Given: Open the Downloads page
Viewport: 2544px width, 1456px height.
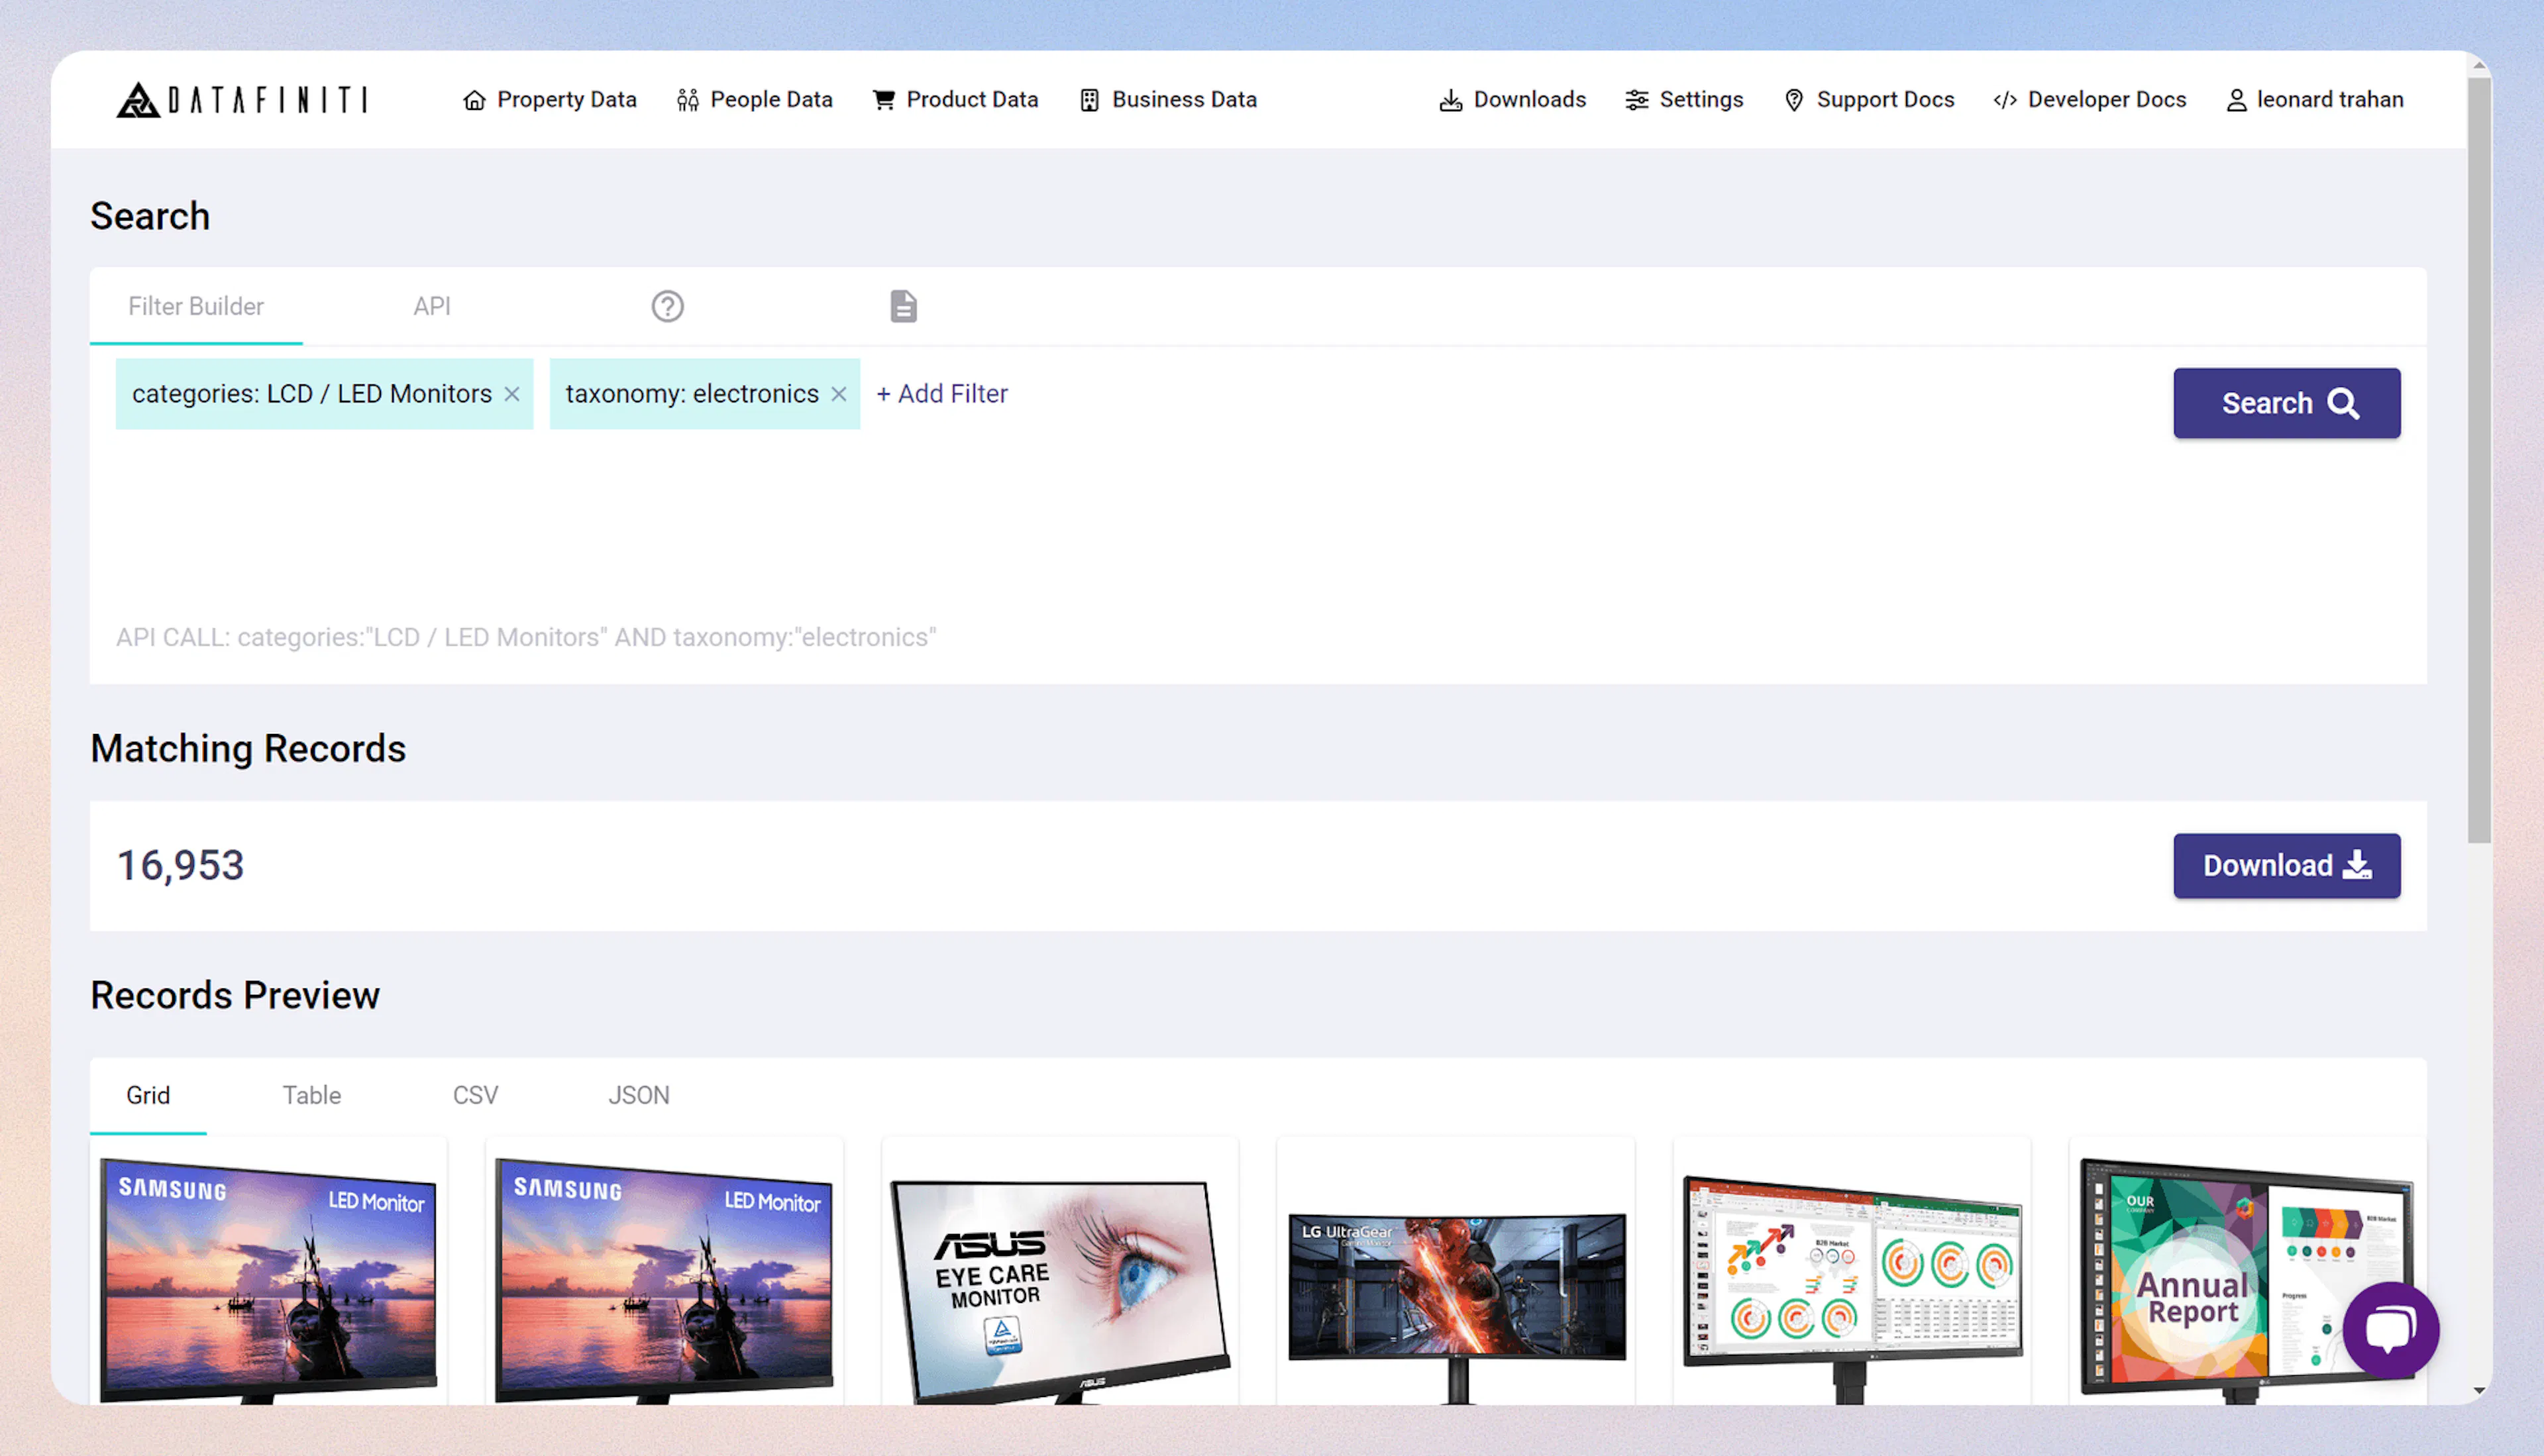Looking at the screenshot, I should click(x=1511, y=99).
